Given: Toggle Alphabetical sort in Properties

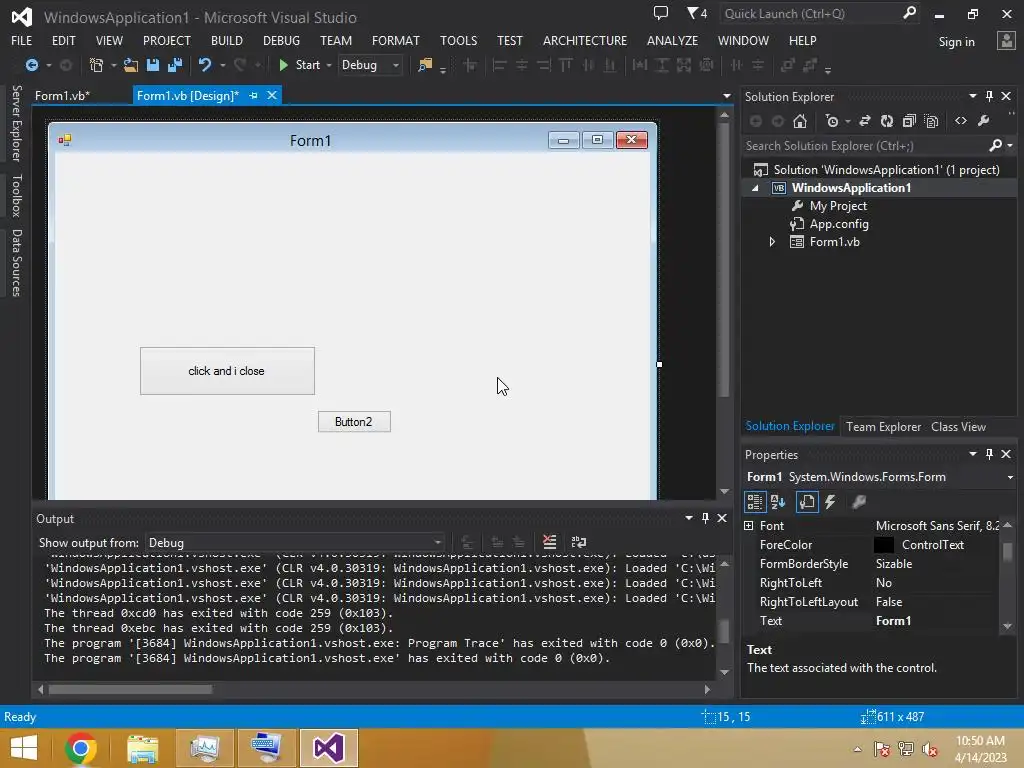Looking at the screenshot, I should pyautogui.click(x=778, y=502).
